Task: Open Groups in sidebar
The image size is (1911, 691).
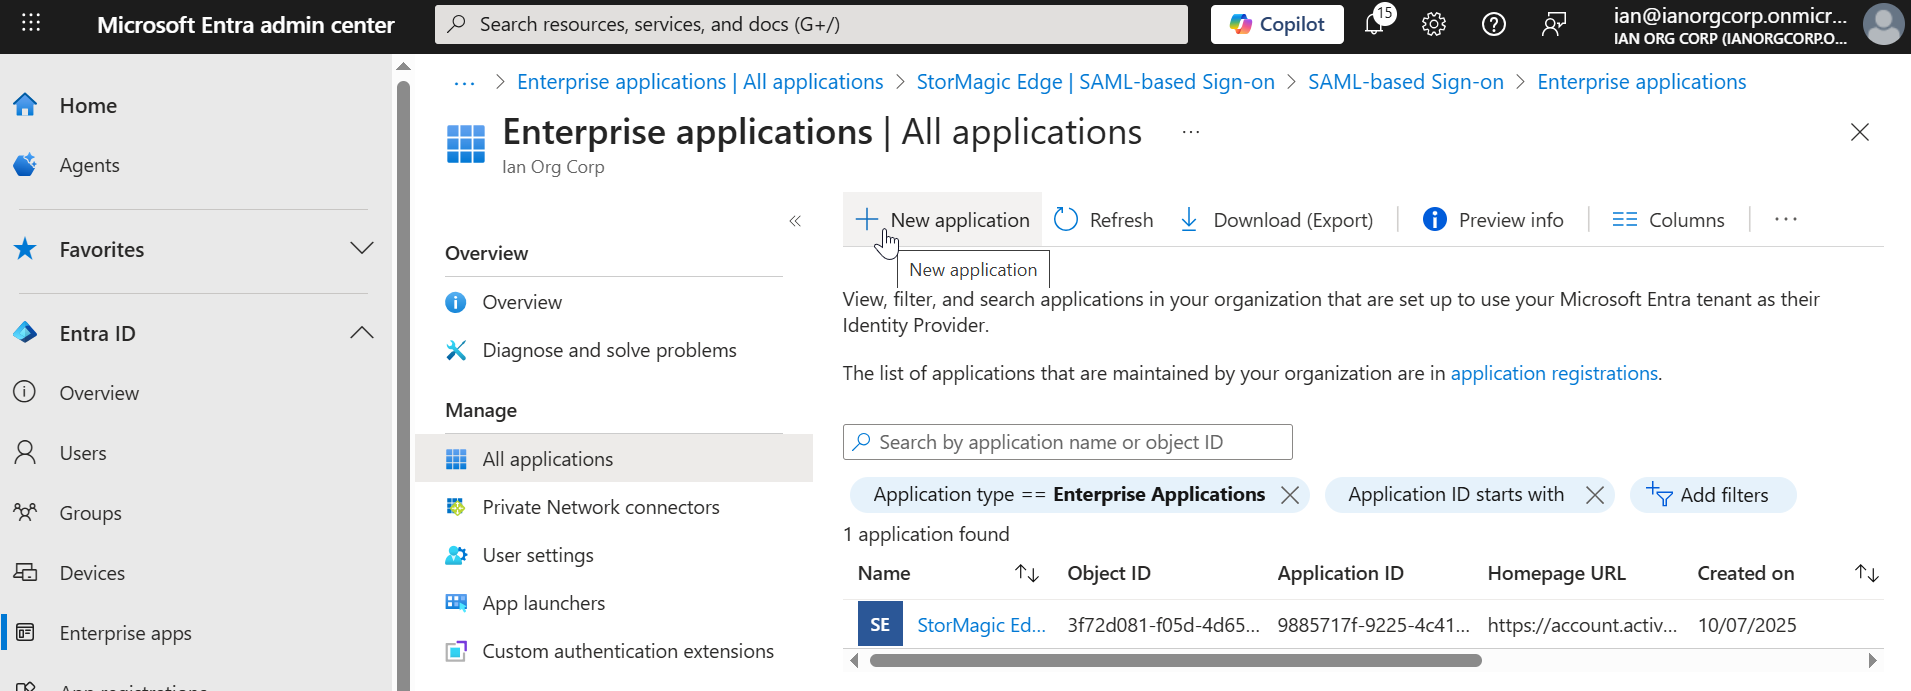Action: [x=90, y=513]
